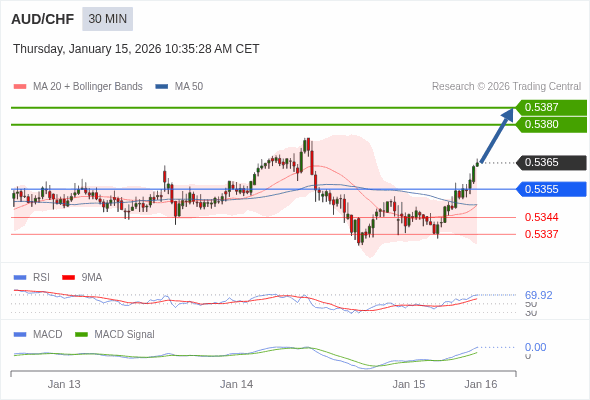Click the MACD Signal green legend swatch
This screenshot has width=590, height=400.
81,335
